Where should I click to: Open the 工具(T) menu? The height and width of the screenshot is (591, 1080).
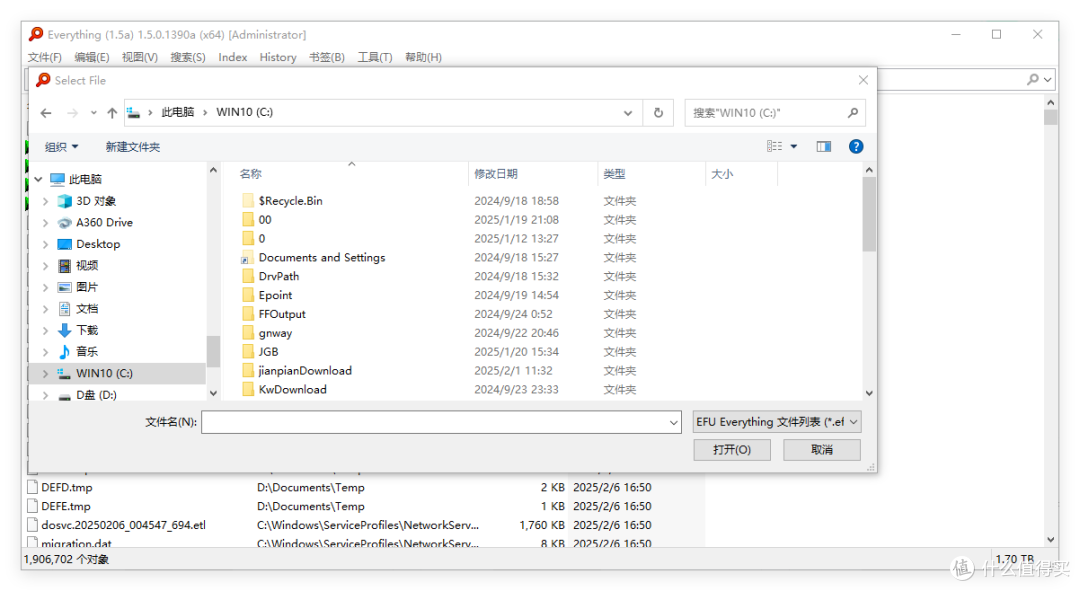375,57
